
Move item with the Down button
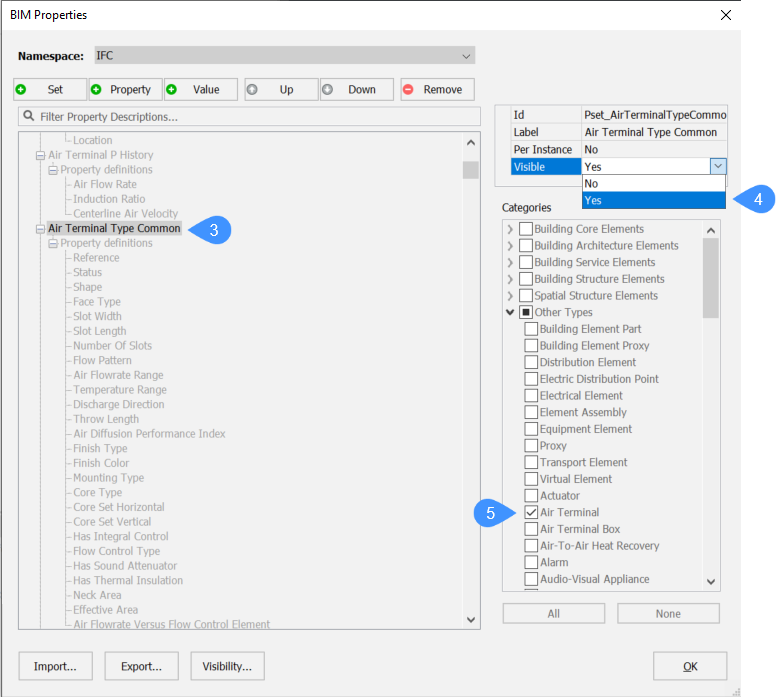(x=354, y=89)
